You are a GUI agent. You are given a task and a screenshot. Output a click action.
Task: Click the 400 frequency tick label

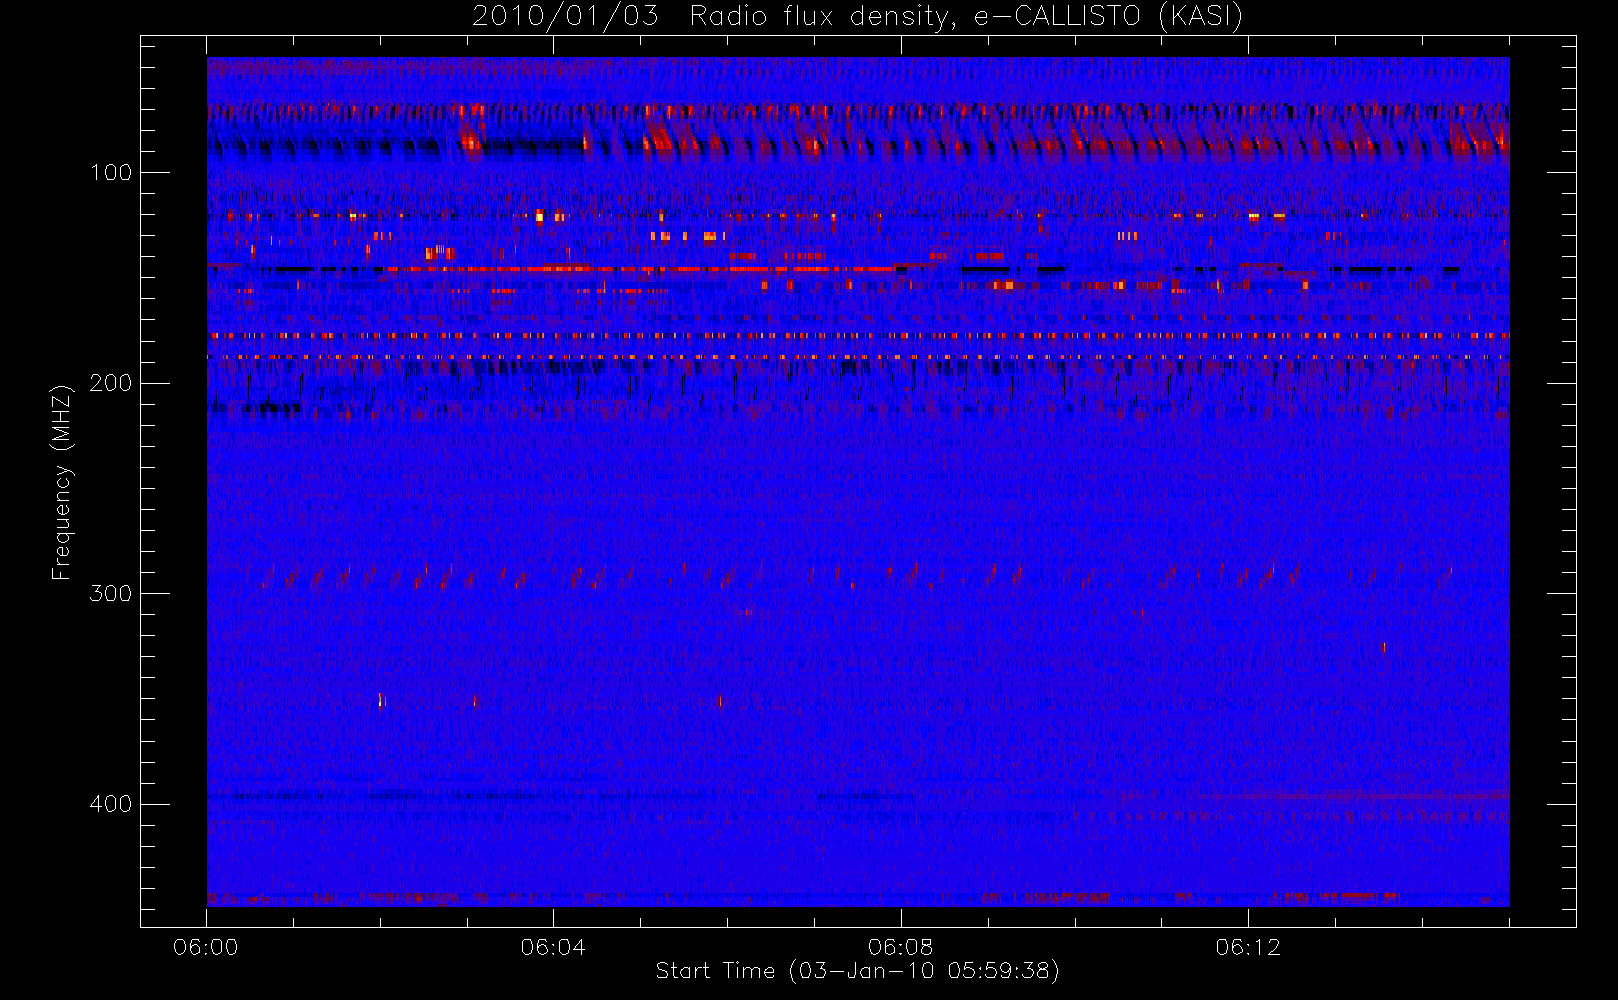(x=111, y=804)
